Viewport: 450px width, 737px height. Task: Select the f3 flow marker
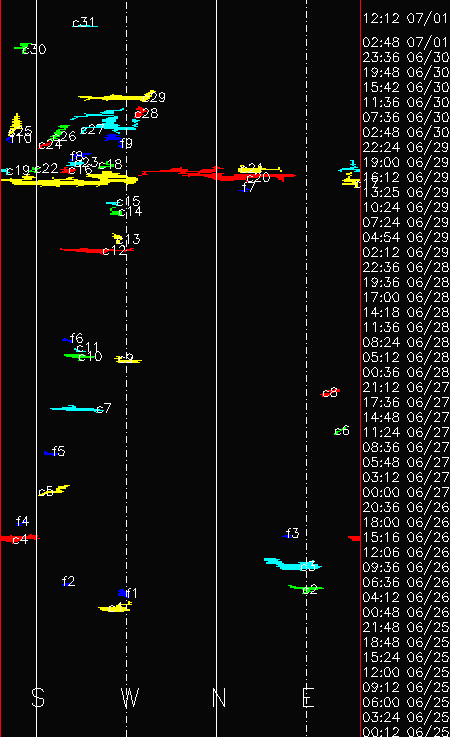pyautogui.click(x=291, y=533)
